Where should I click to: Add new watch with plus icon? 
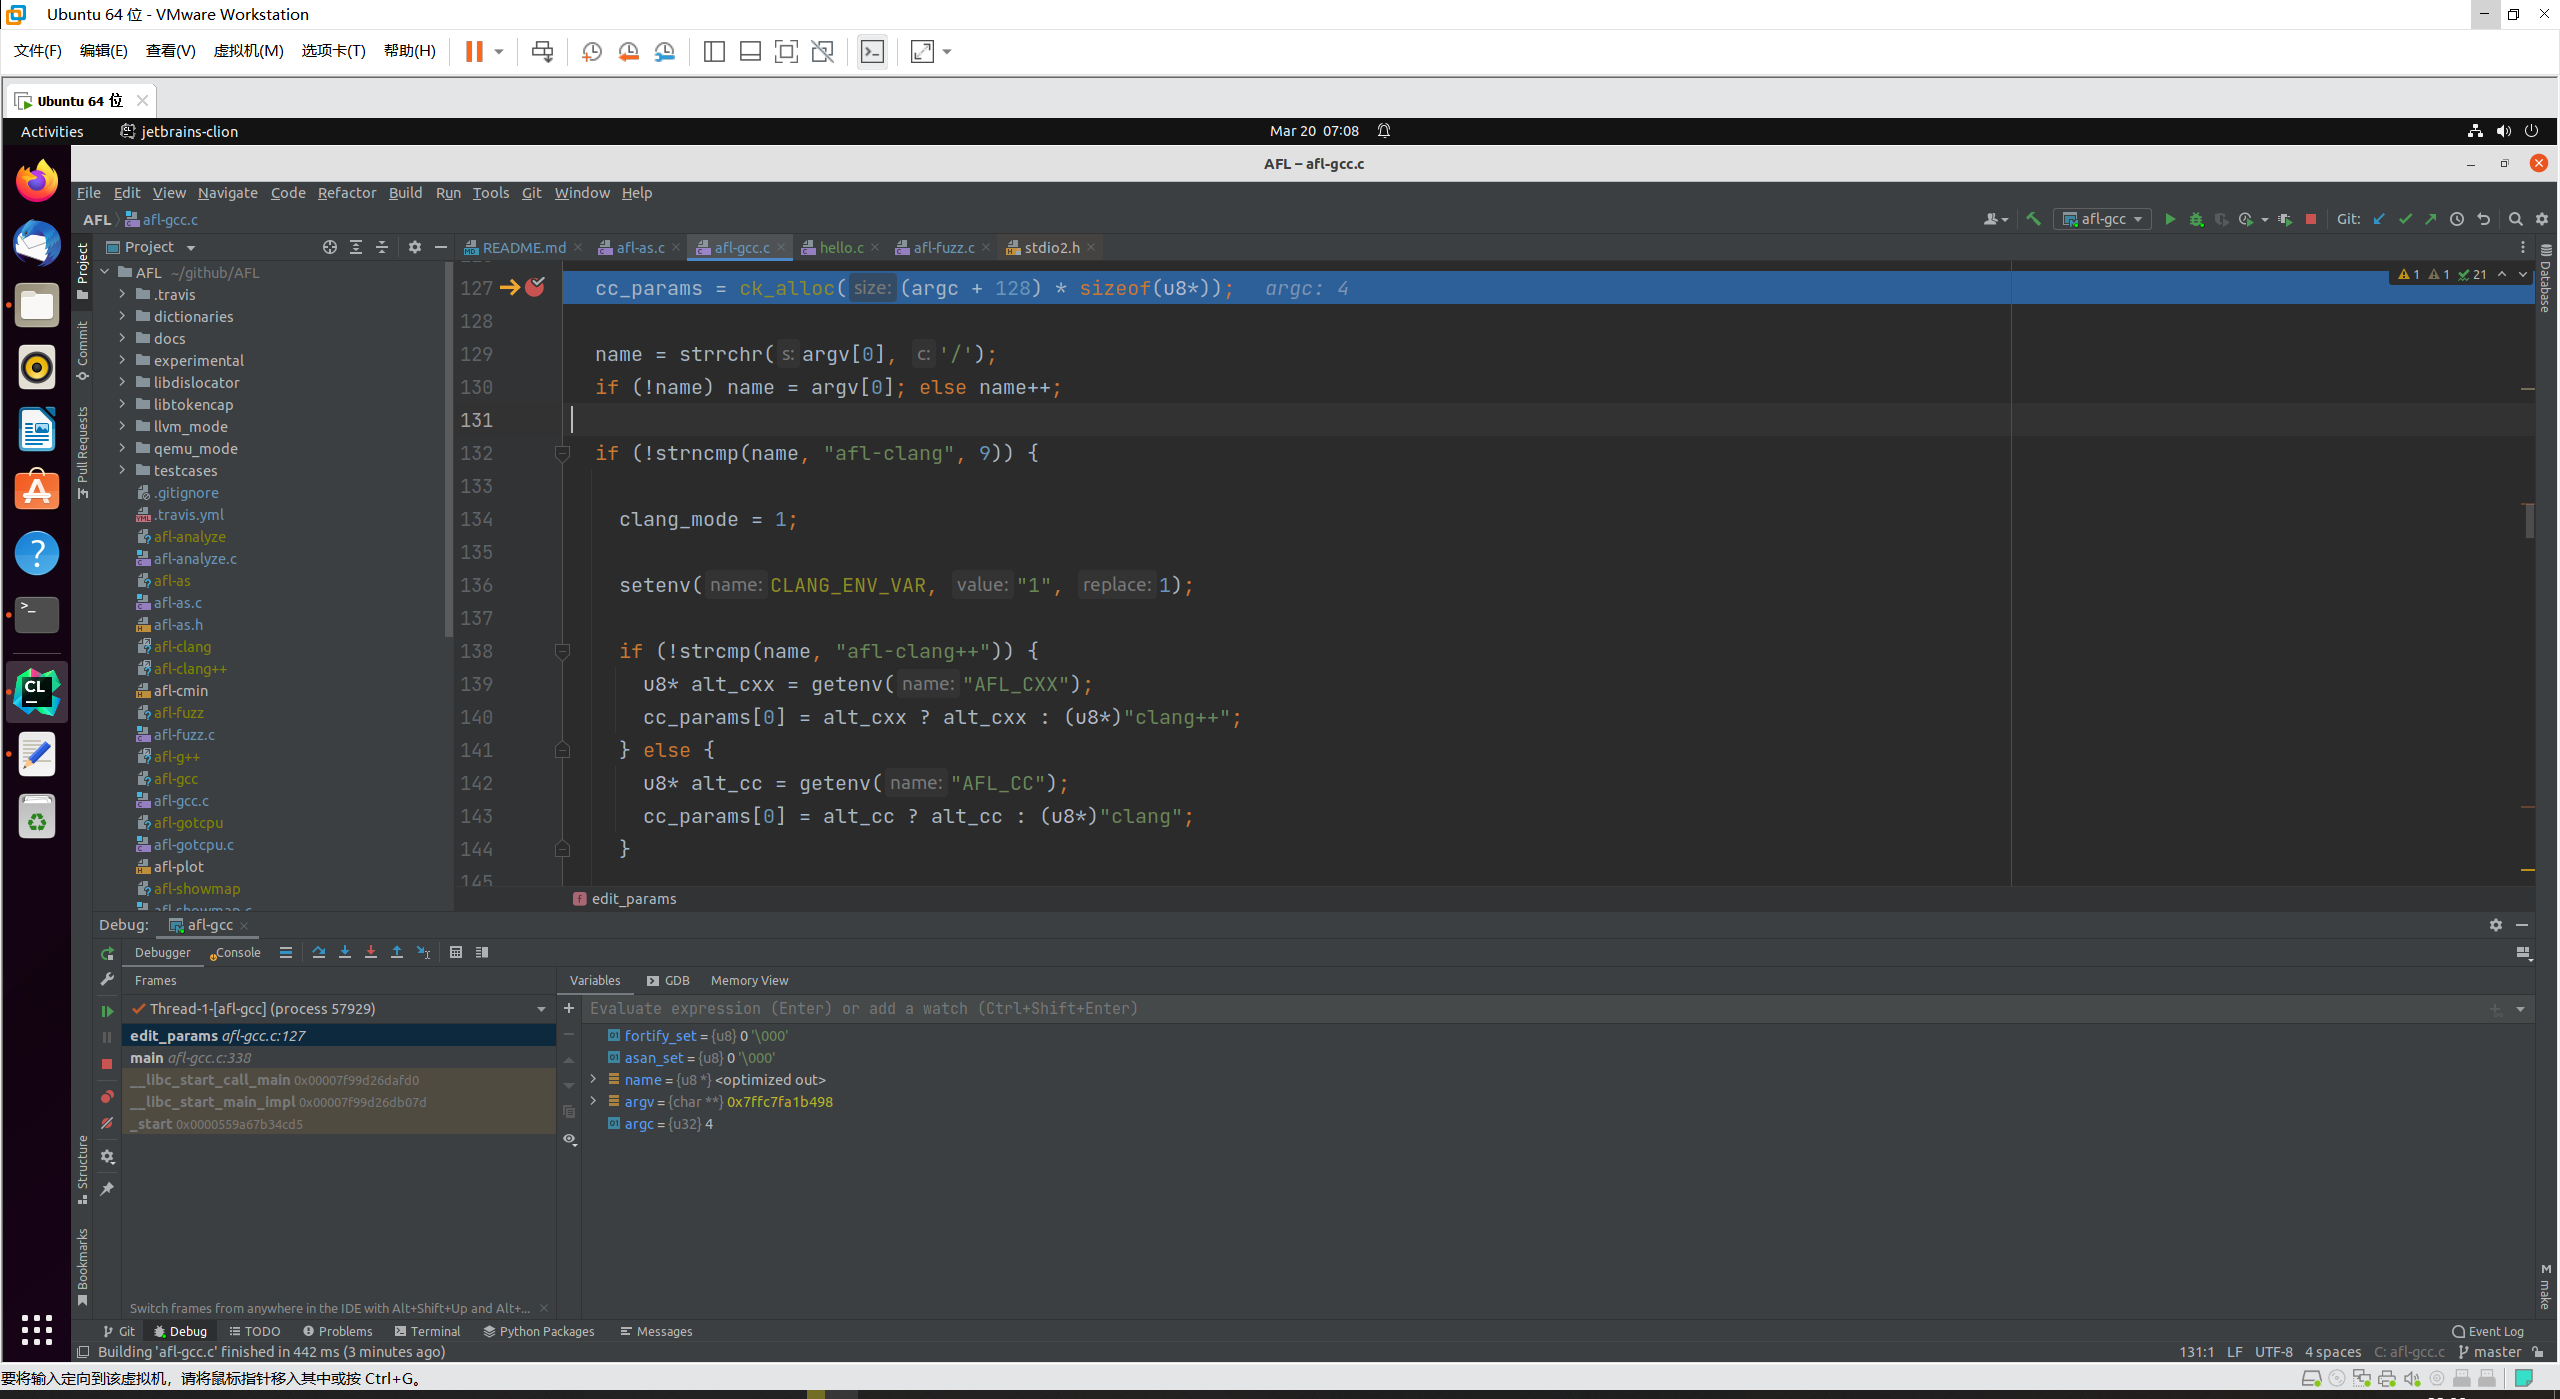[x=569, y=1008]
